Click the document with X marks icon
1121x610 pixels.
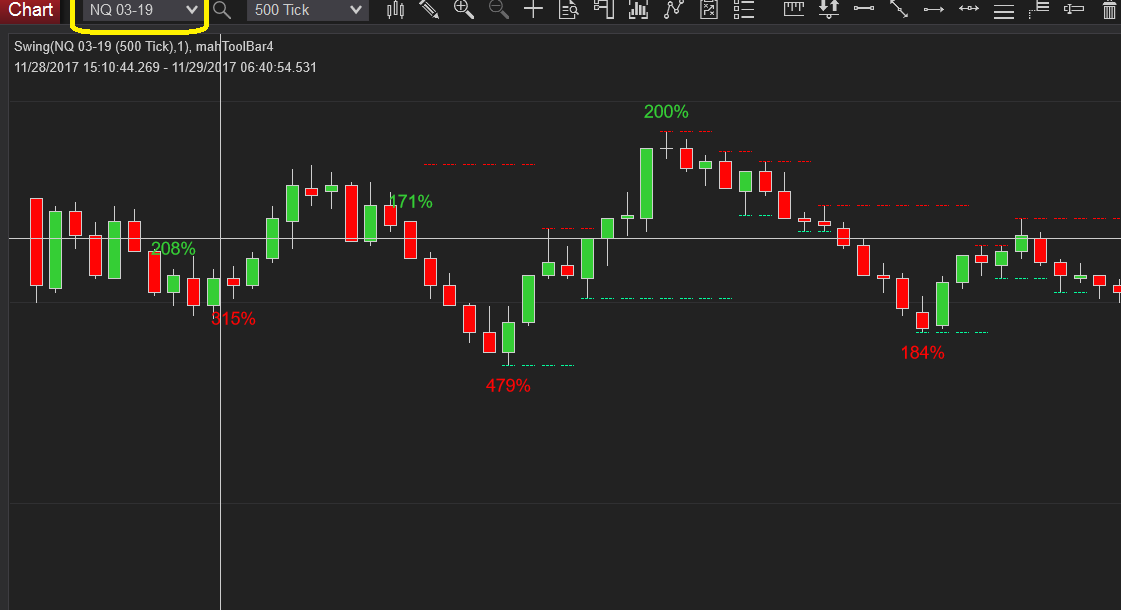(708, 9)
